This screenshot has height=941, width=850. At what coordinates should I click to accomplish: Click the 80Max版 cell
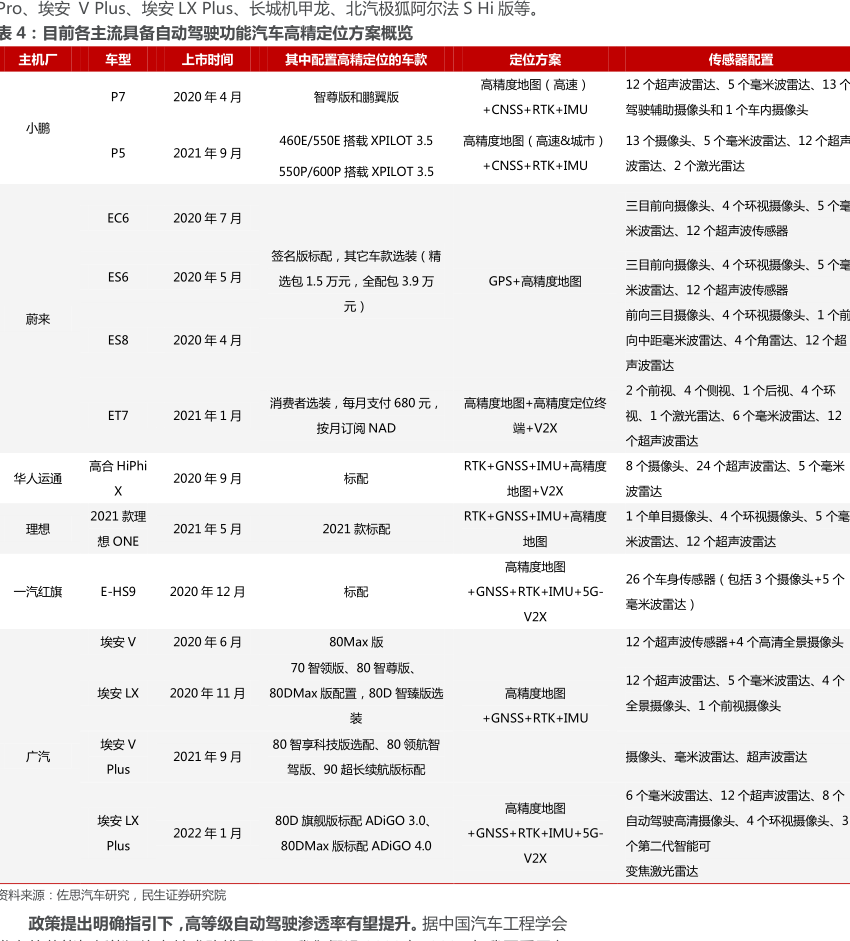(x=356, y=642)
